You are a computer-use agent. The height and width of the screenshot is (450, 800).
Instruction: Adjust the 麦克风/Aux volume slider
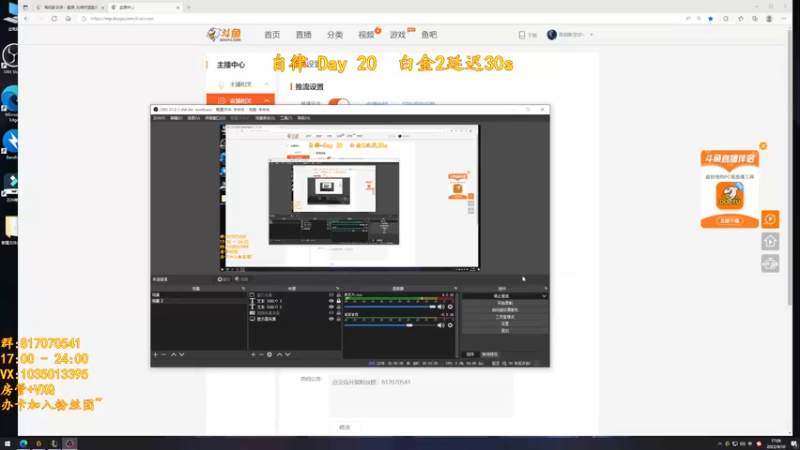click(390, 307)
